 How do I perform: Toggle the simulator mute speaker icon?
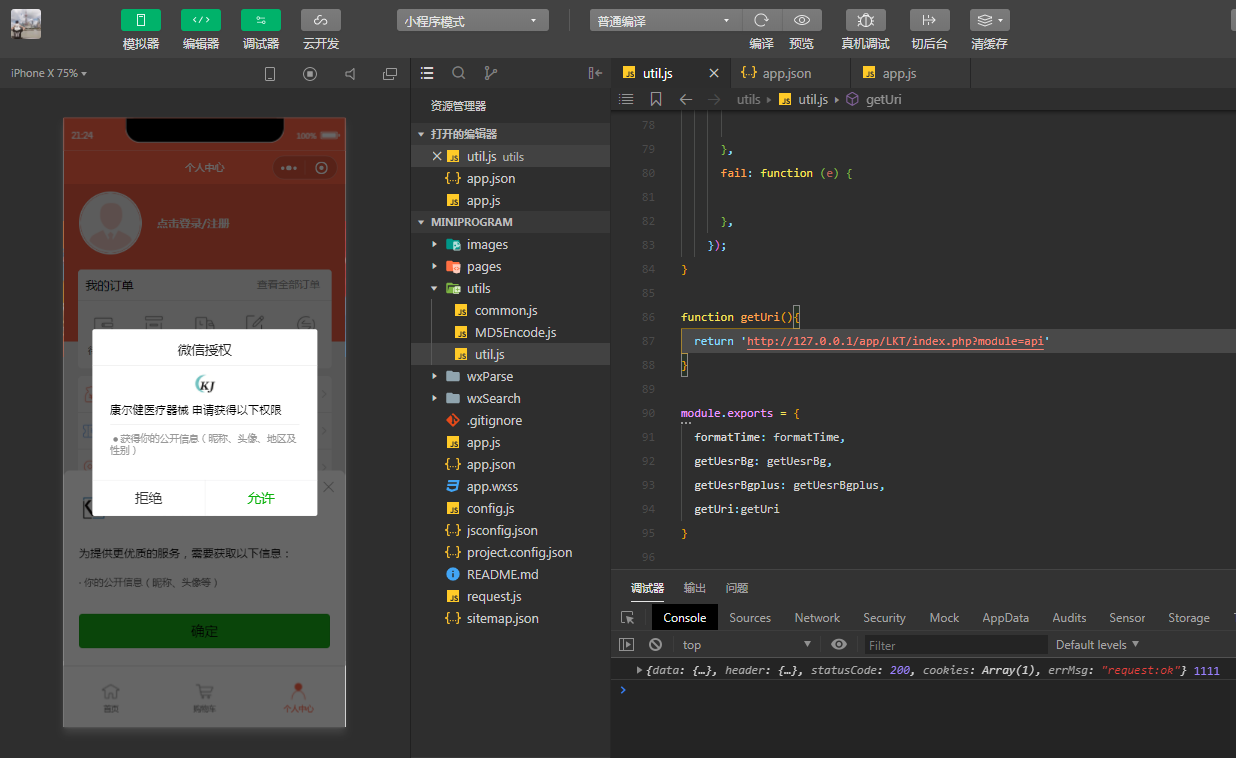[x=350, y=74]
